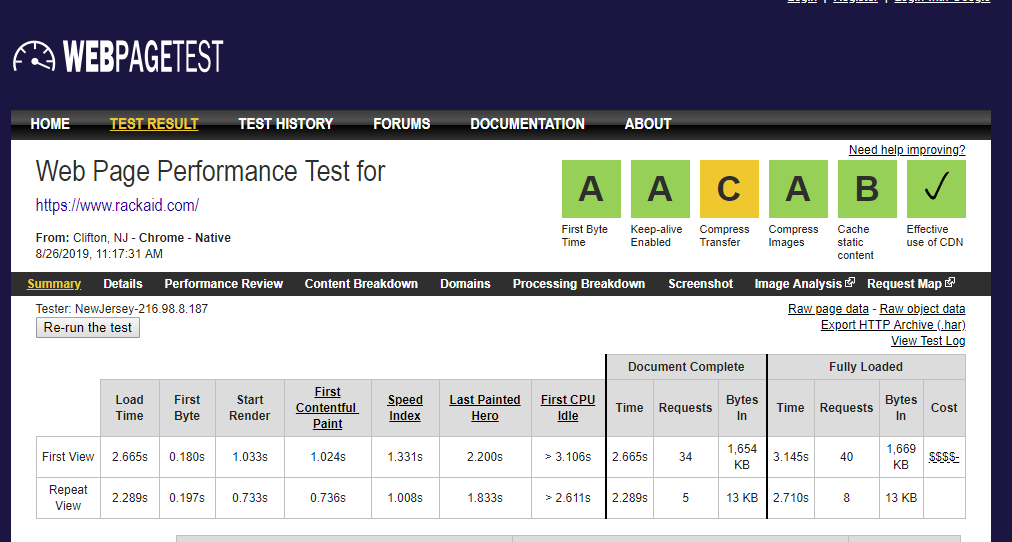This screenshot has height=542, width=1012.
Task: Open the Raw object data link
Action: (x=922, y=309)
